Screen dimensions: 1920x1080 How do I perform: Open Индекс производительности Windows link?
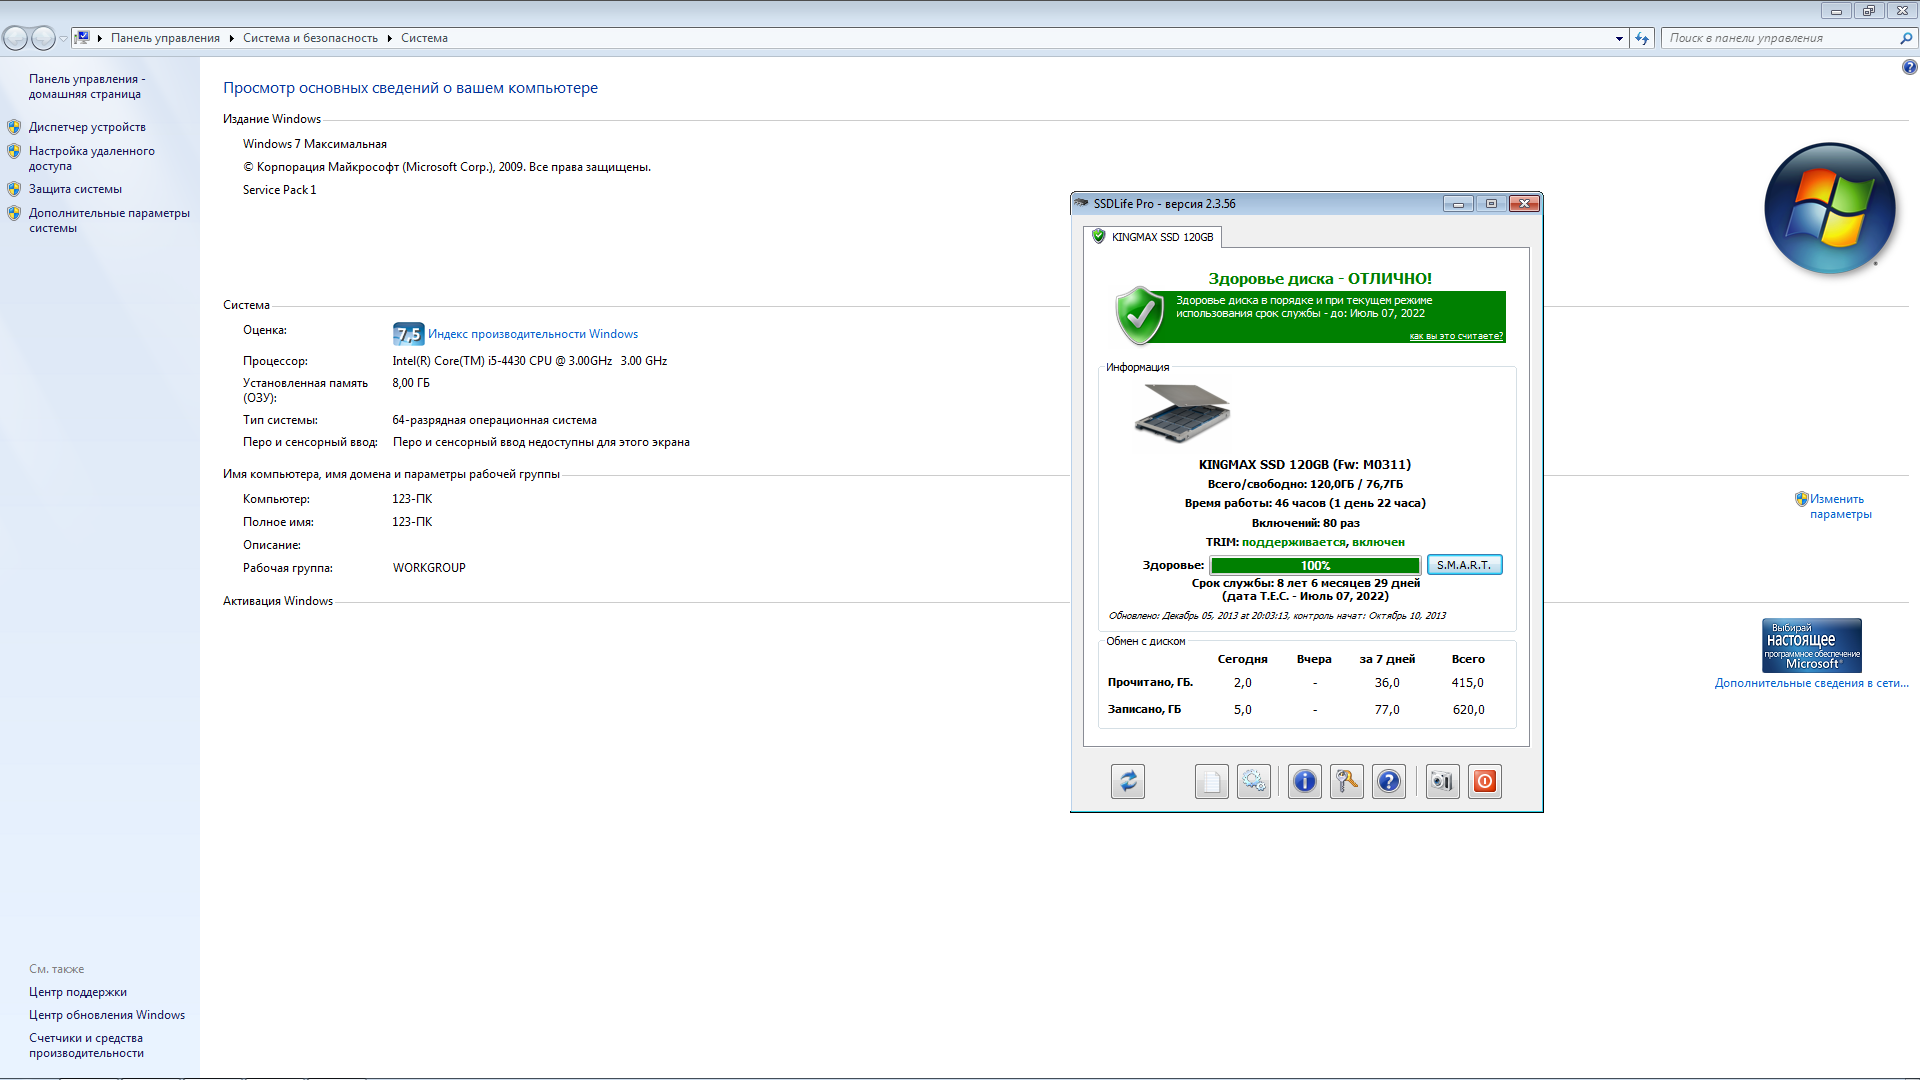coord(532,334)
